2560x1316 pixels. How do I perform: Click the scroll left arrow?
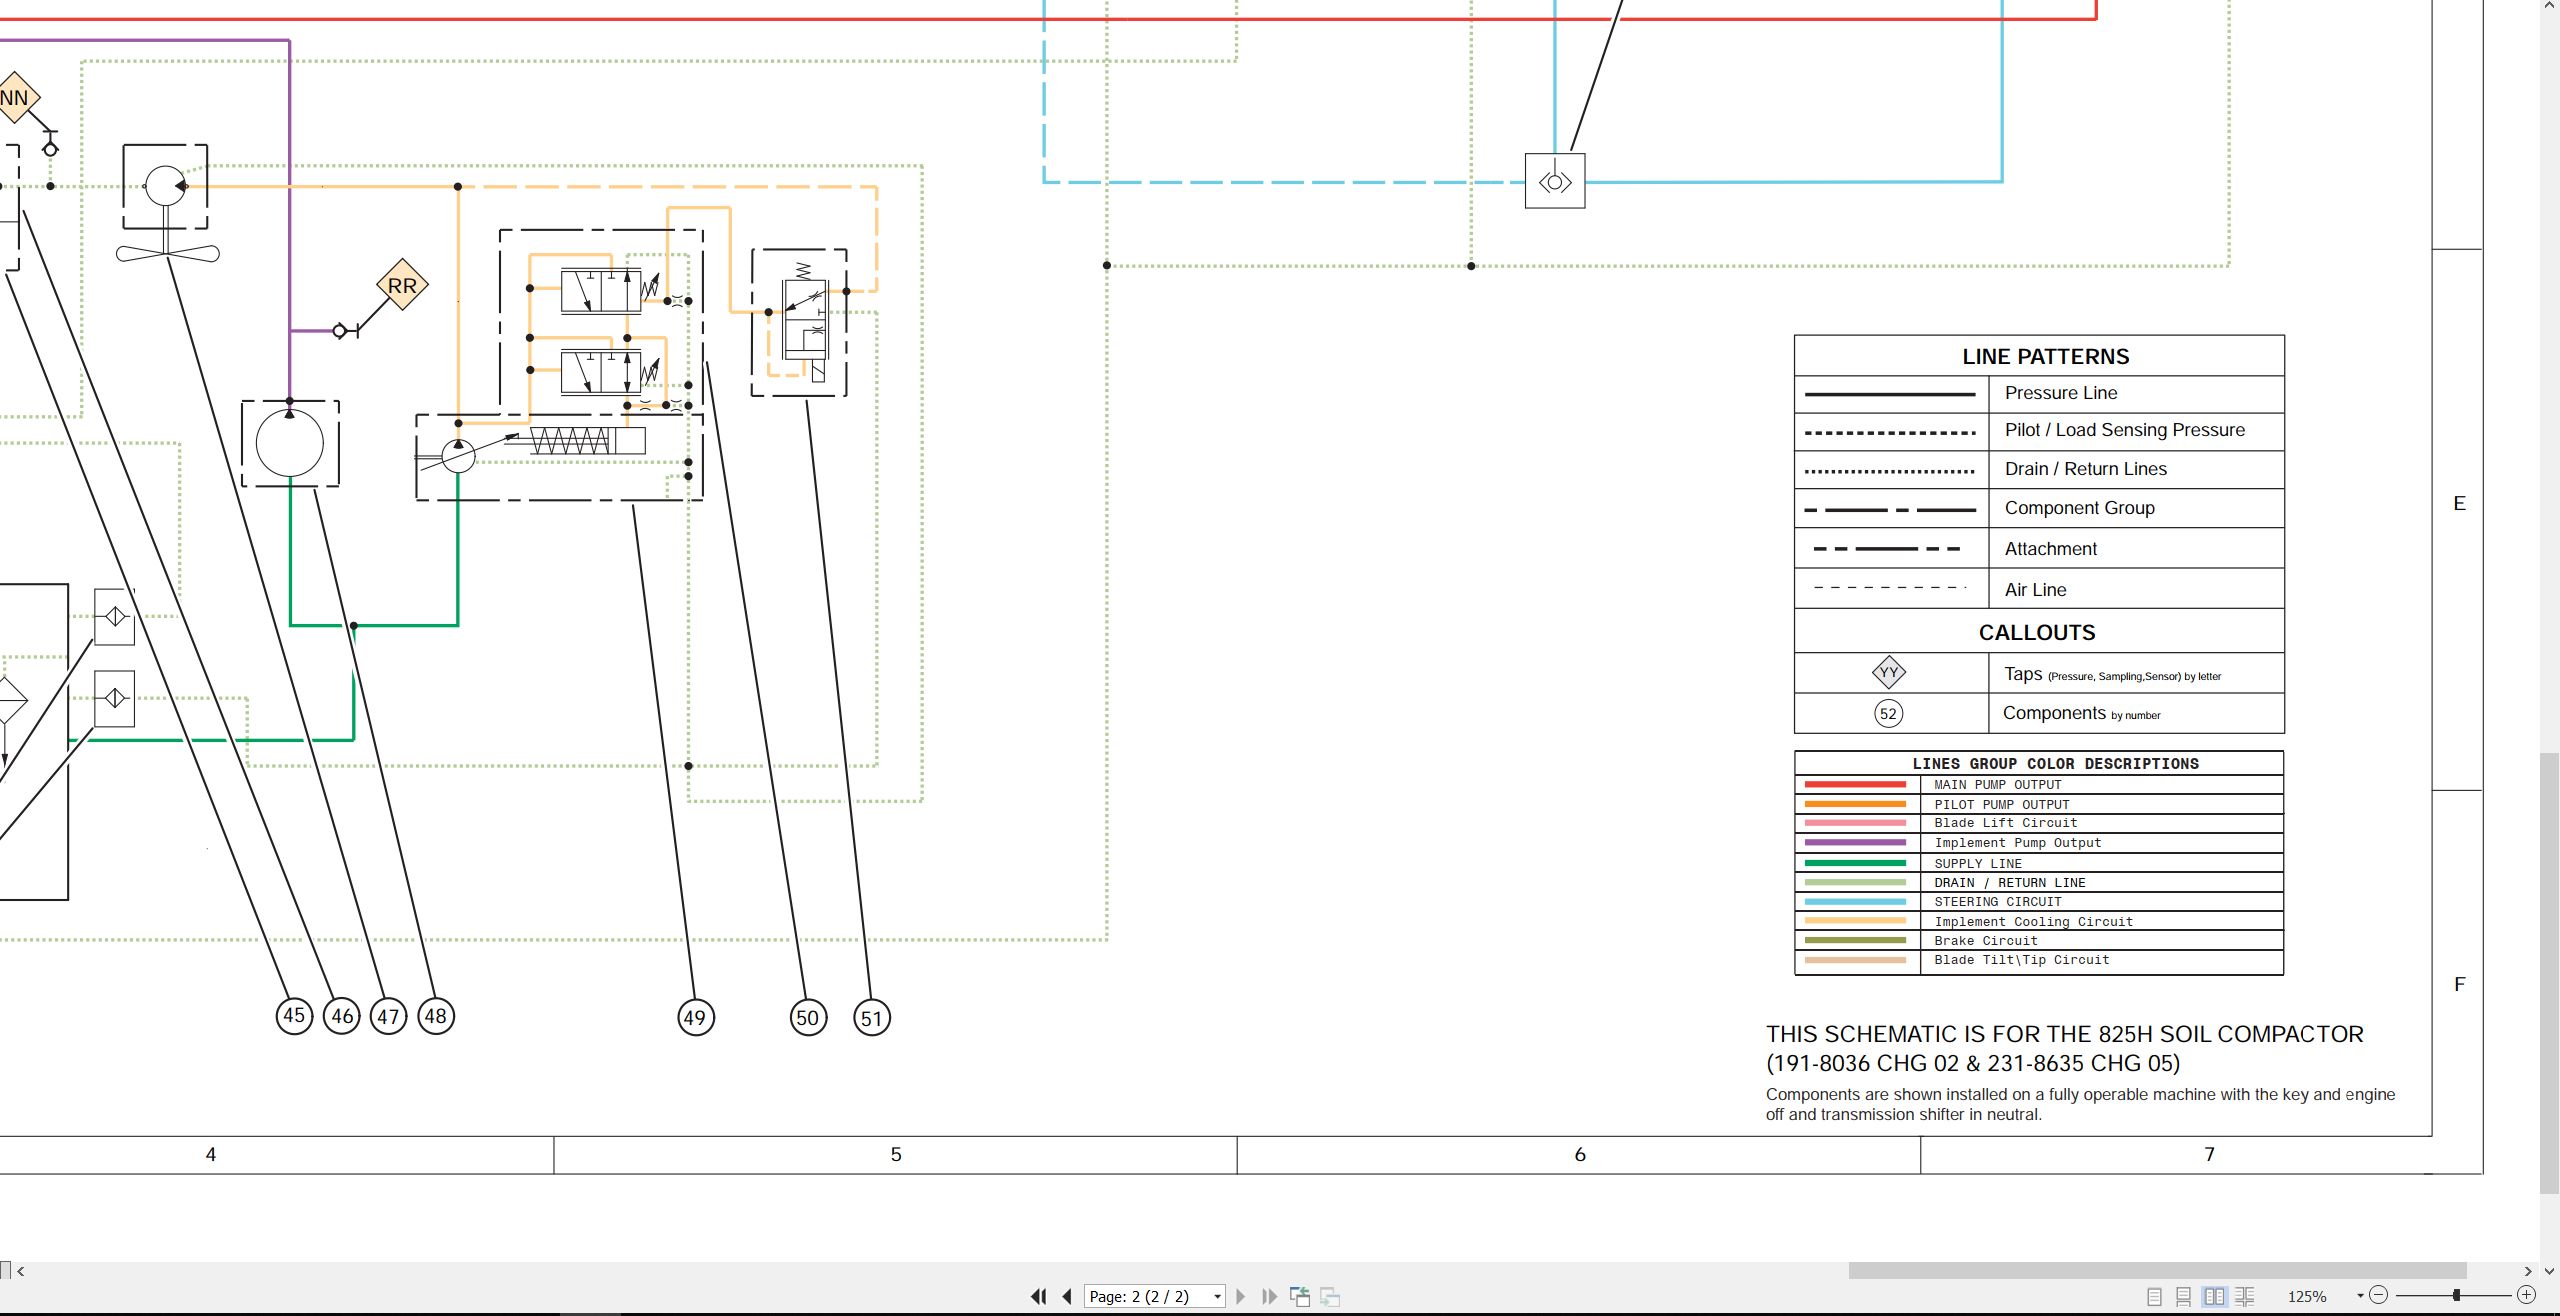[20, 1271]
